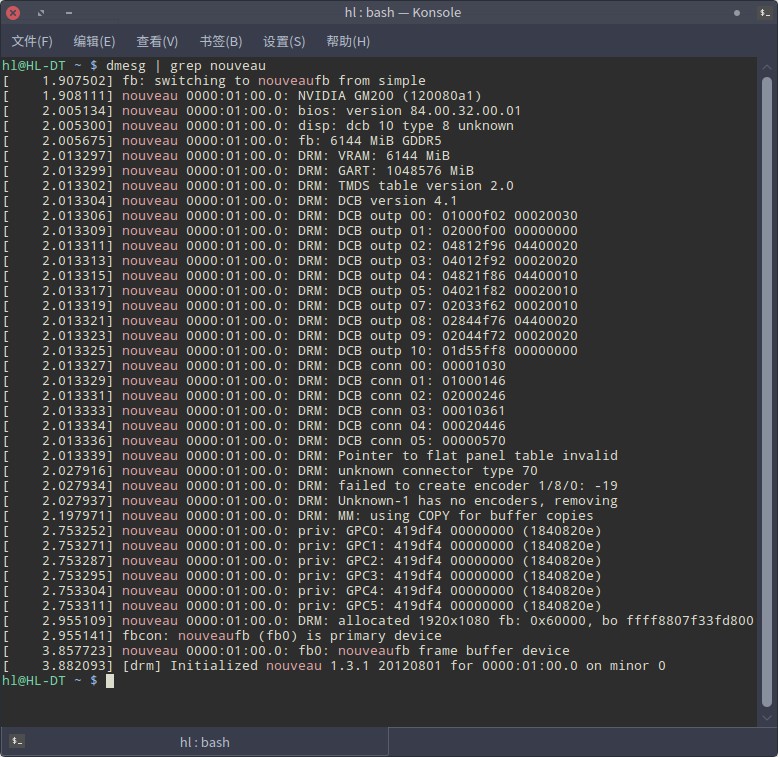Click the 'priv: GPC5: 419df4' line

pos(302,606)
